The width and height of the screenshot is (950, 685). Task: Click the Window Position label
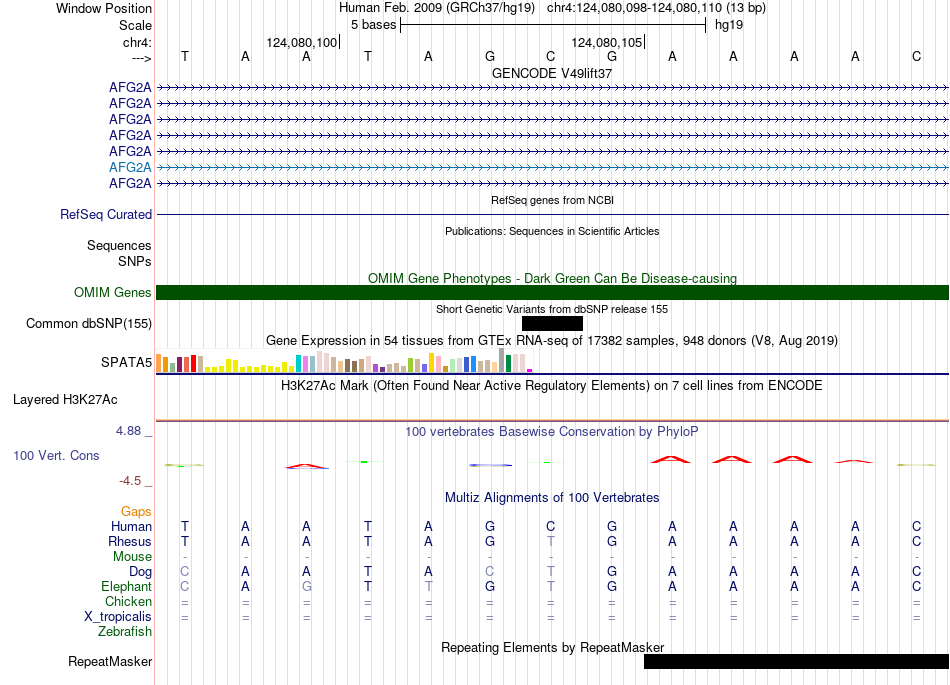[x=104, y=8]
